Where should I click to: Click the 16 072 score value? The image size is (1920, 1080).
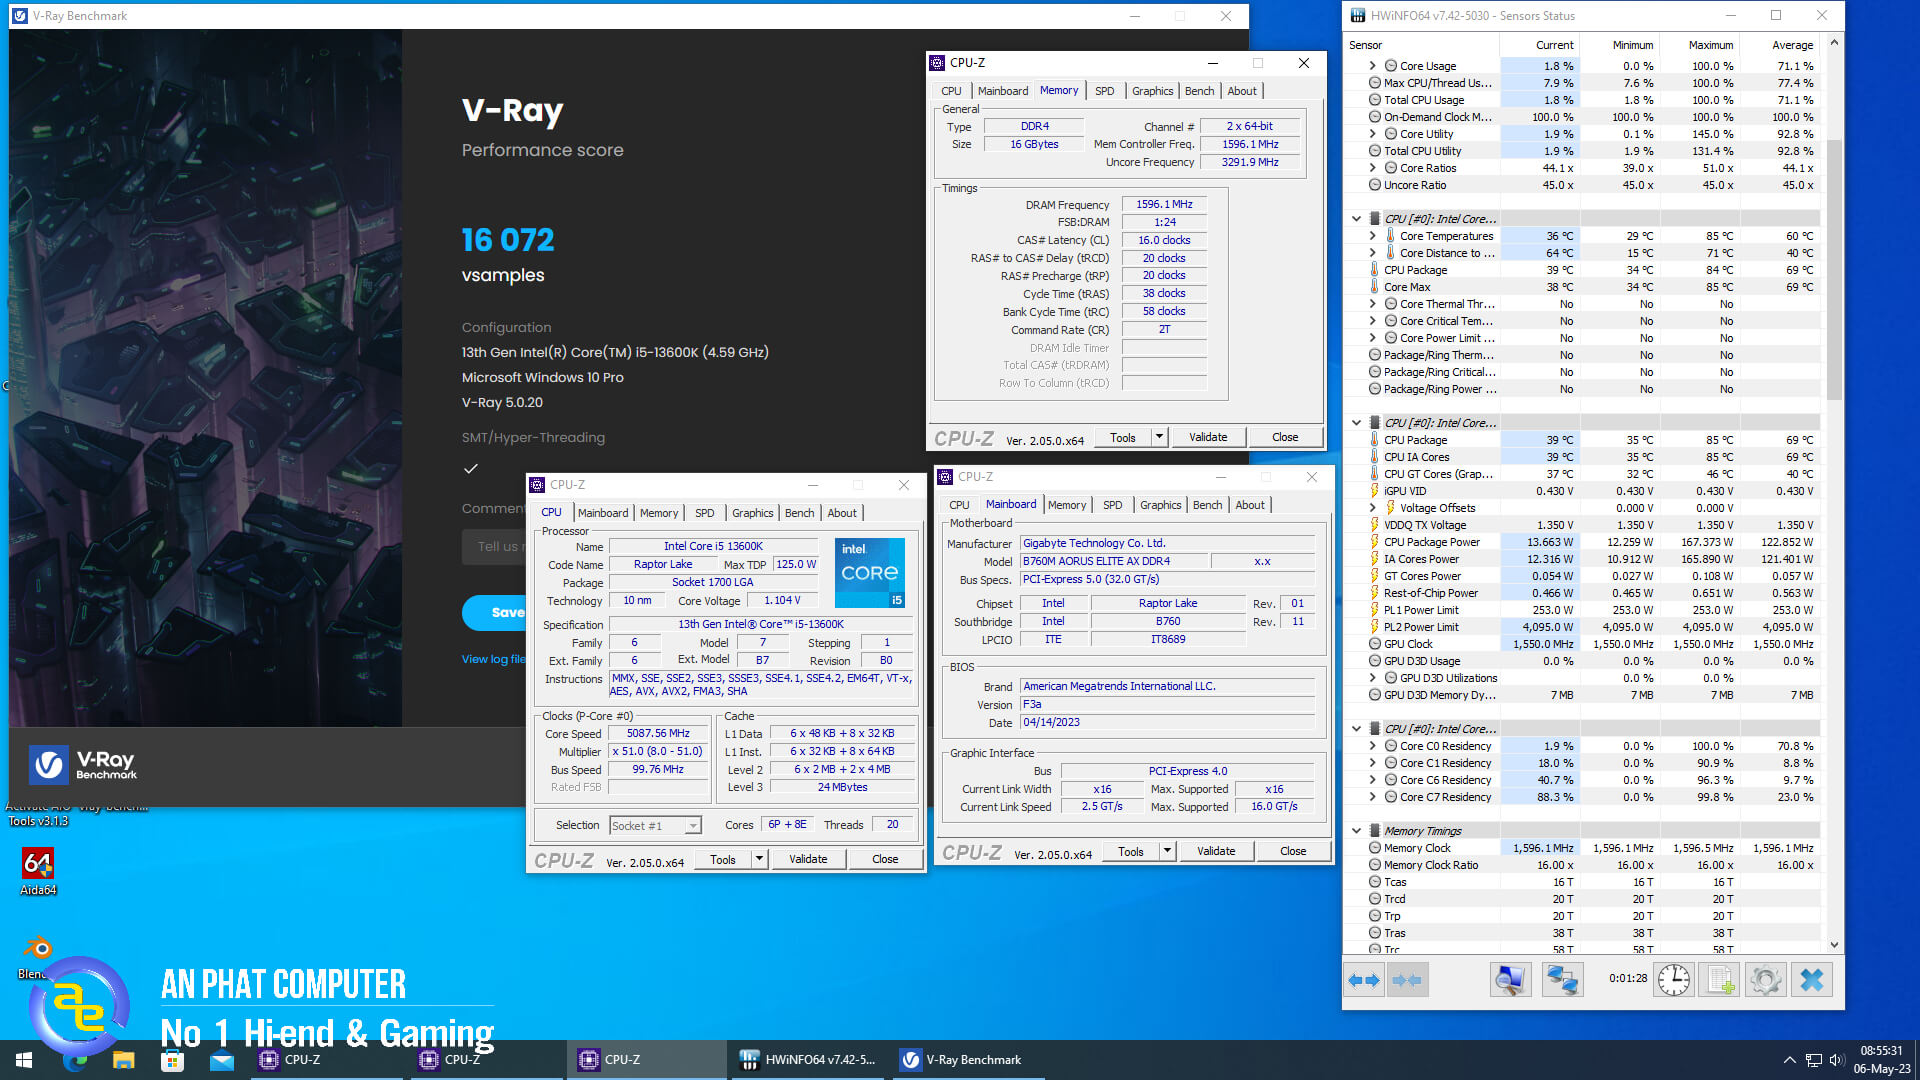[508, 240]
